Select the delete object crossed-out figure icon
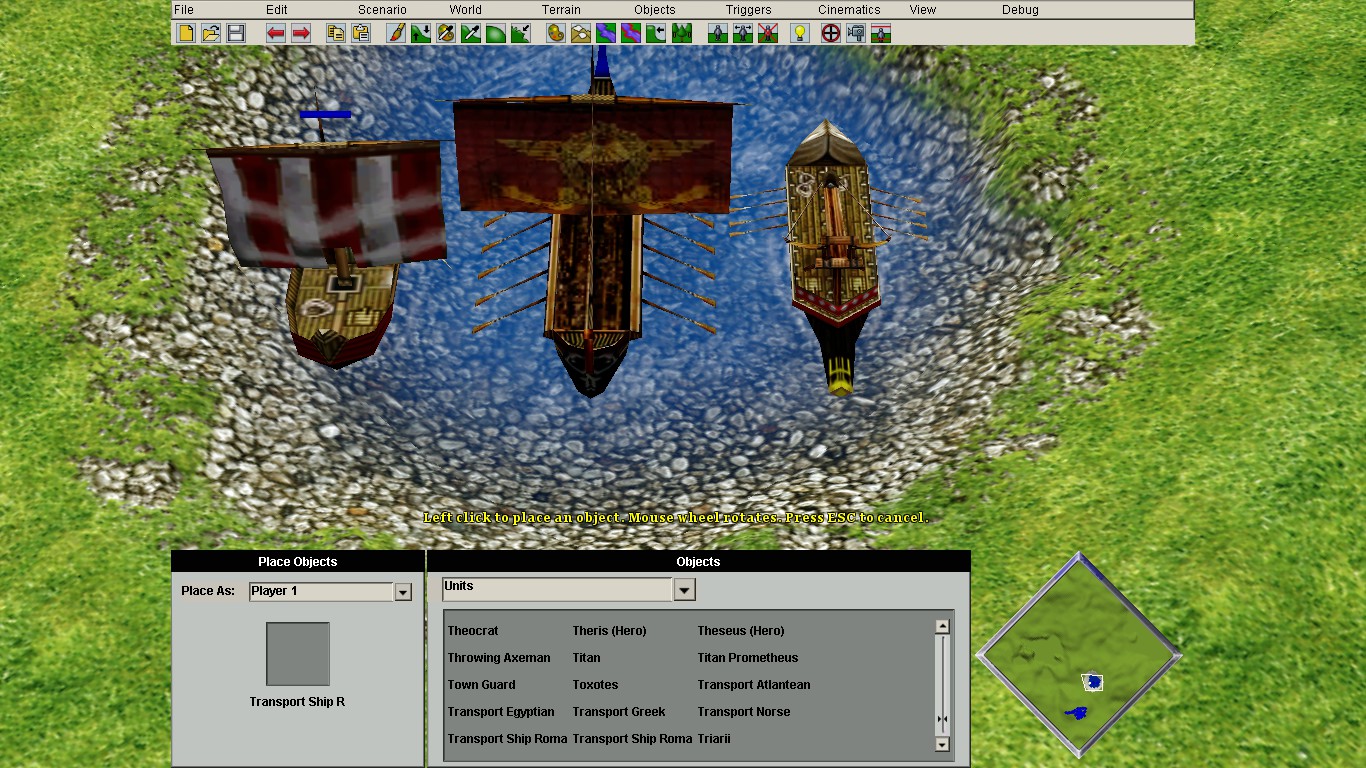 point(767,33)
